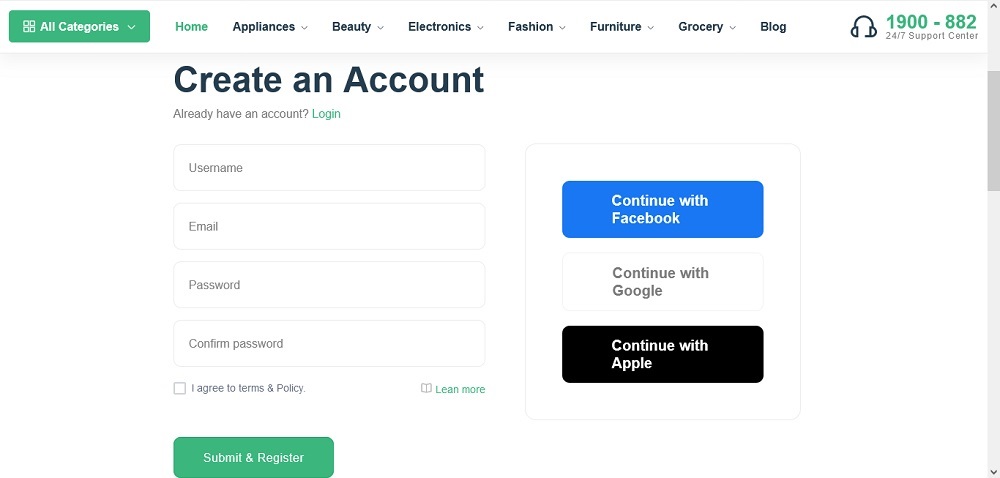Image resolution: width=1000 pixels, height=478 pixels.
Task: Show the Fashion submenu
Action: (x=537, y=27)
